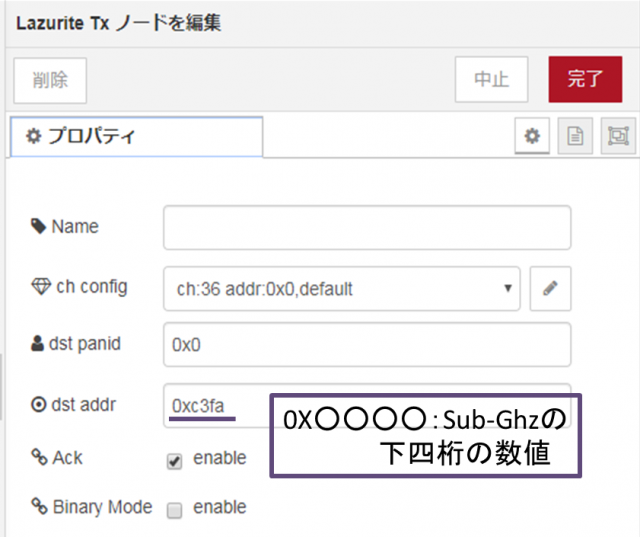Open node description document icon

click(x=575, y=136)
